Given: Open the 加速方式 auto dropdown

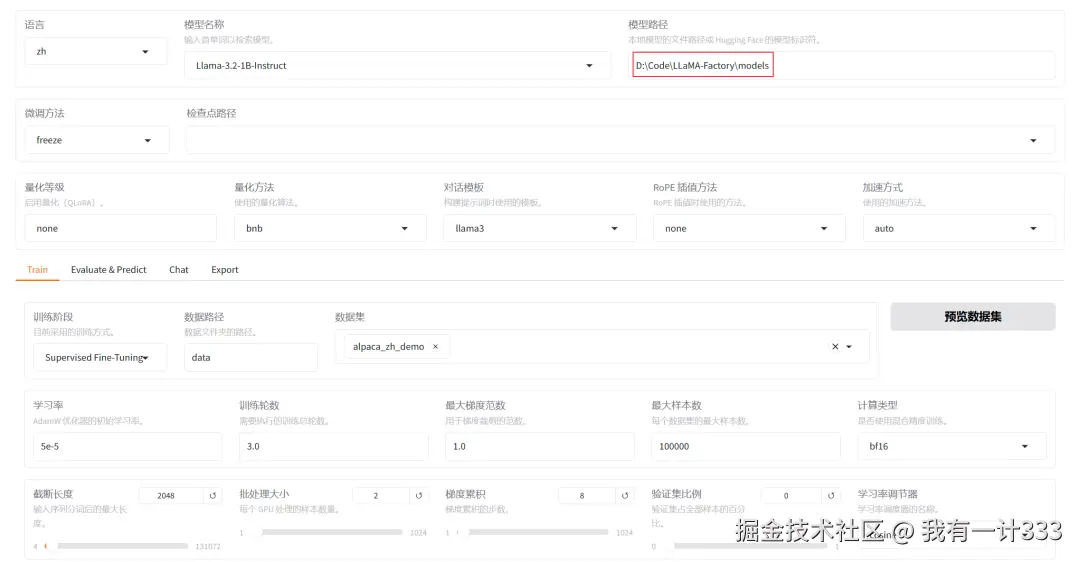Looking at the screenshot, I should (x=958, y=228).
